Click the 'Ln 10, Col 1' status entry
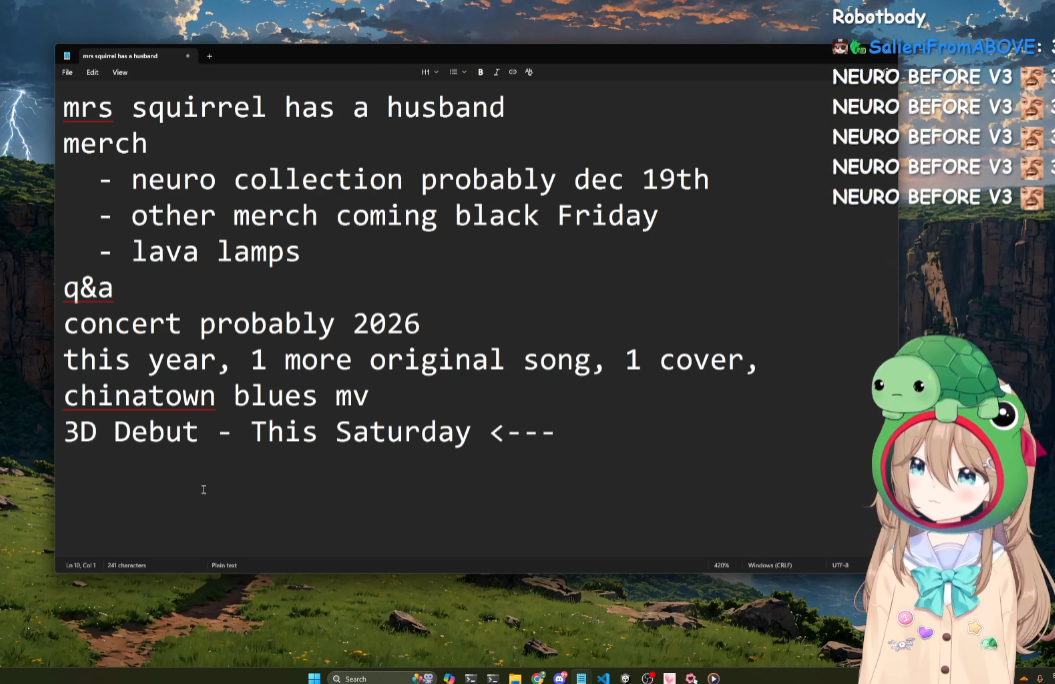The width and height of the screenshot is (1055, 684). click(81, 566)
